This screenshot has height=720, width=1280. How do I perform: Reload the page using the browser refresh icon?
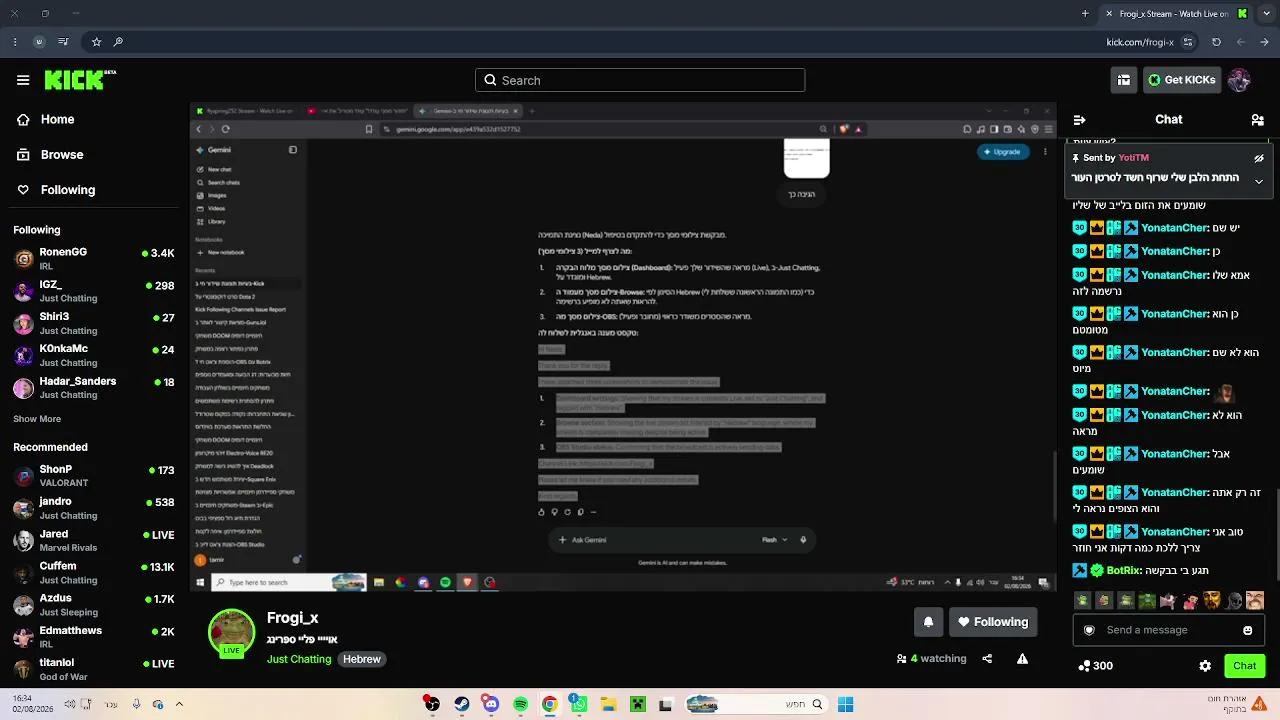1216,42
